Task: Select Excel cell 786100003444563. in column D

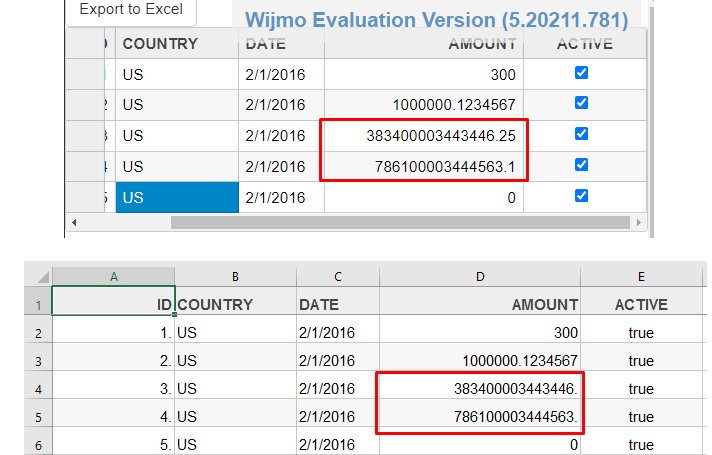Action: tap(480, 413)
